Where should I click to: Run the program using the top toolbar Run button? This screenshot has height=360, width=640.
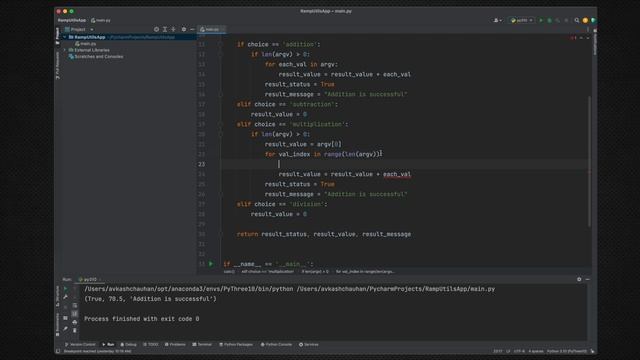[541, 20]
